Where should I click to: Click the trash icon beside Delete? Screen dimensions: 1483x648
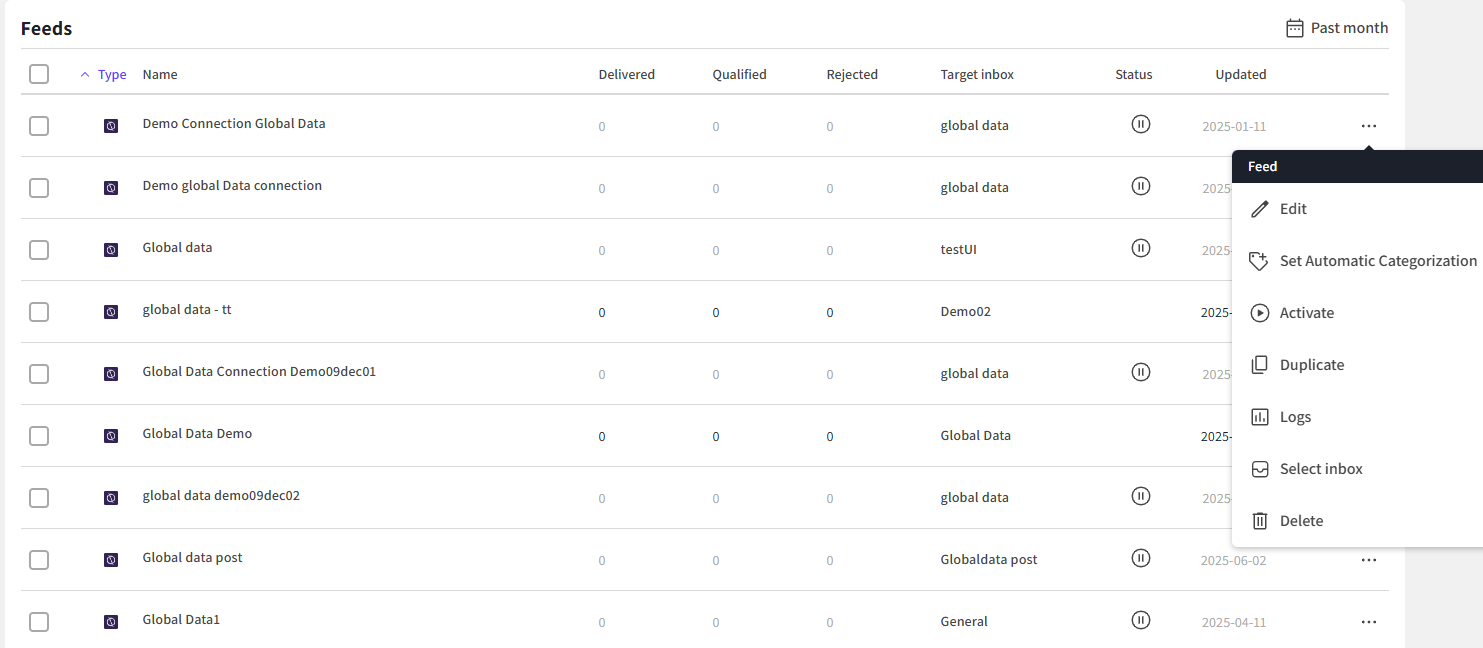(1260, 521)
